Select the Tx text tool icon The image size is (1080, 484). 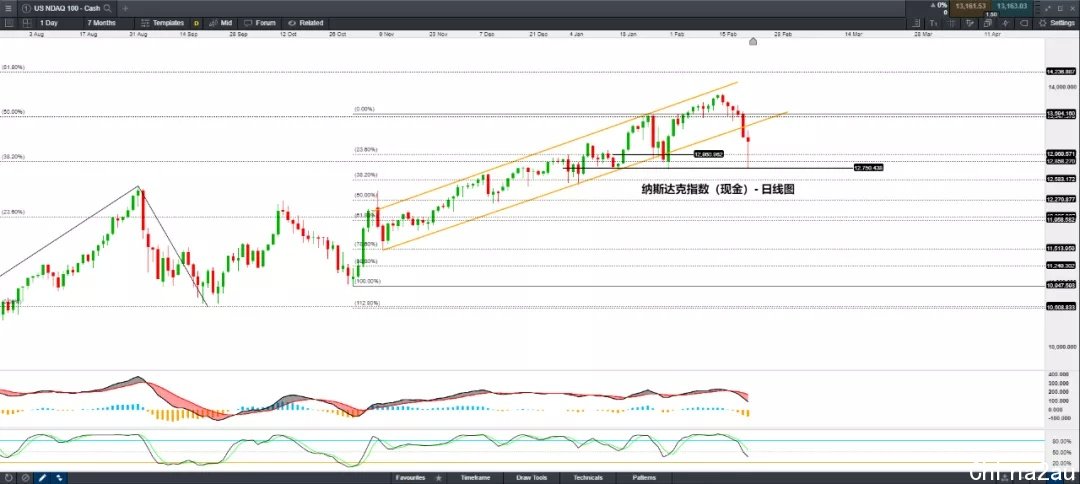click(934, 23)
